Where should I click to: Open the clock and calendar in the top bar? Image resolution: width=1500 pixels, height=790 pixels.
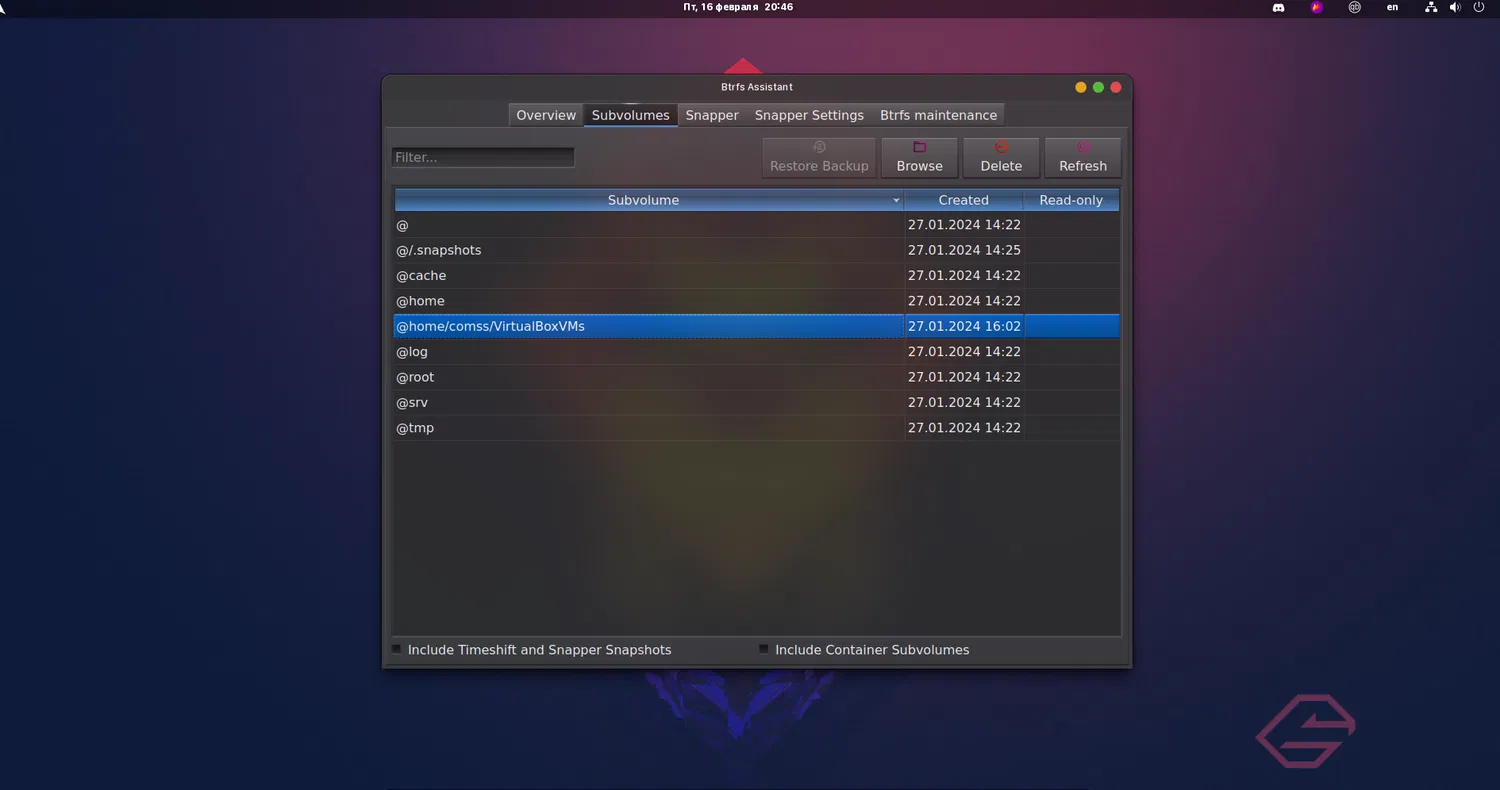(738, 7)
